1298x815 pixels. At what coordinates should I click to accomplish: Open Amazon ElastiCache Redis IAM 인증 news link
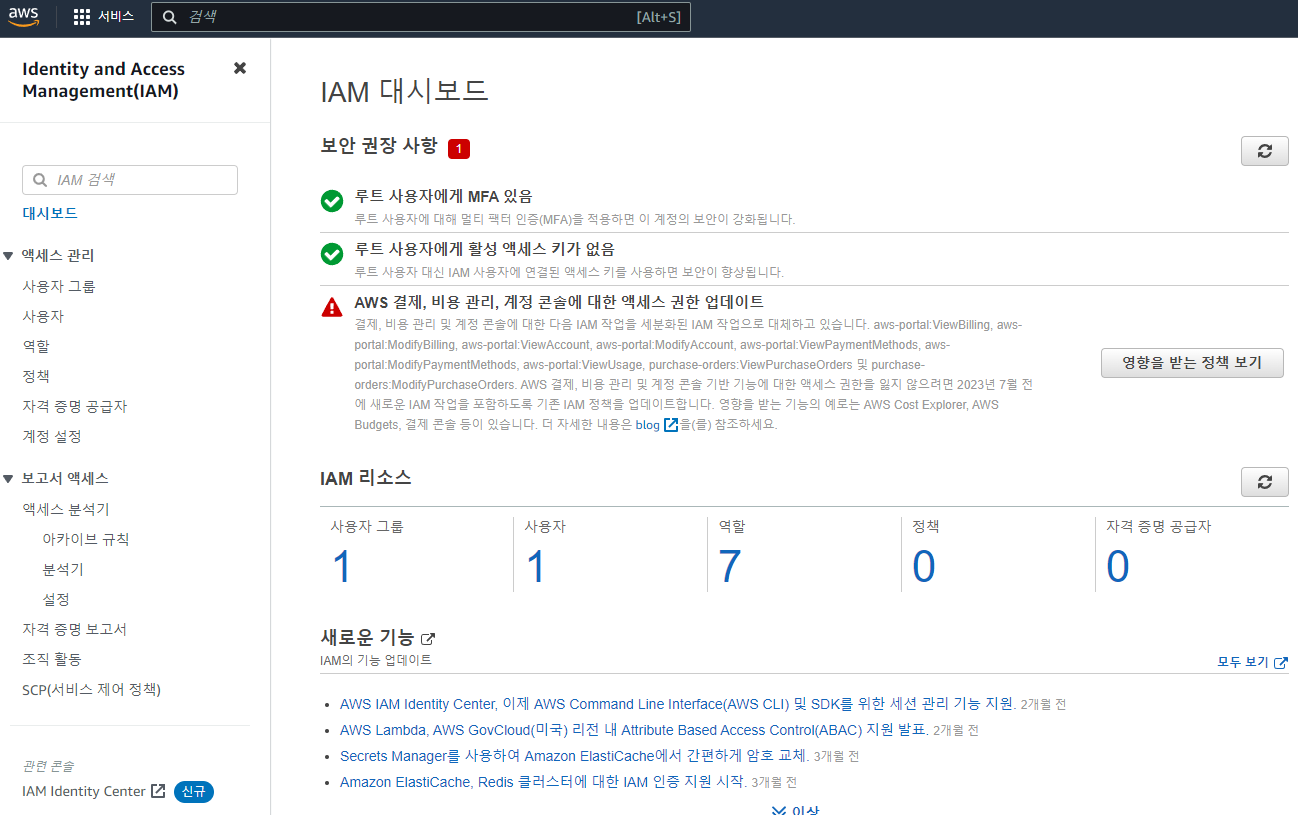point(543,782)
